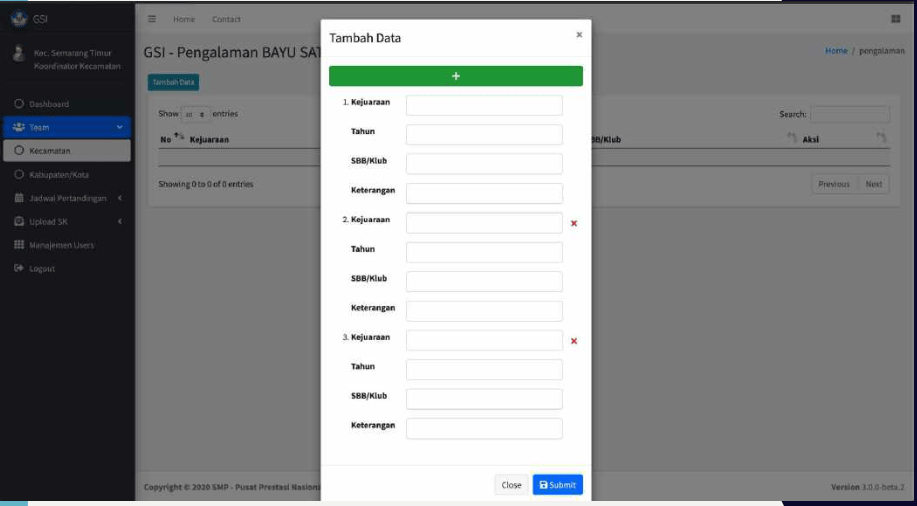The width and height of the screenshot is (917, 506).
Task: Focus the second Keterangan input field
Action: (484, 311)
